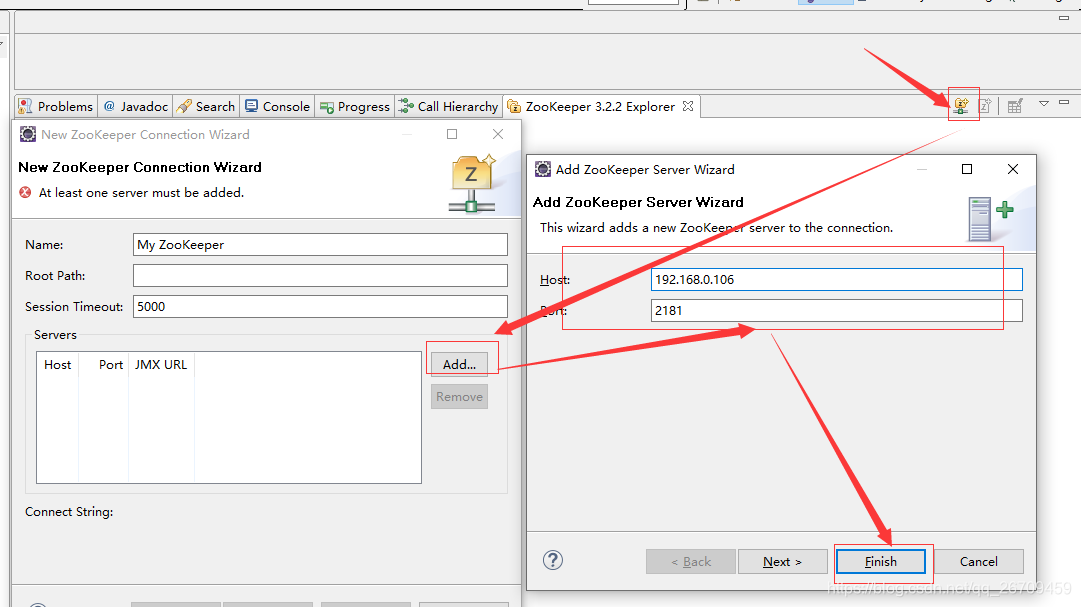Click the help question mark icon

coord(553,560)
